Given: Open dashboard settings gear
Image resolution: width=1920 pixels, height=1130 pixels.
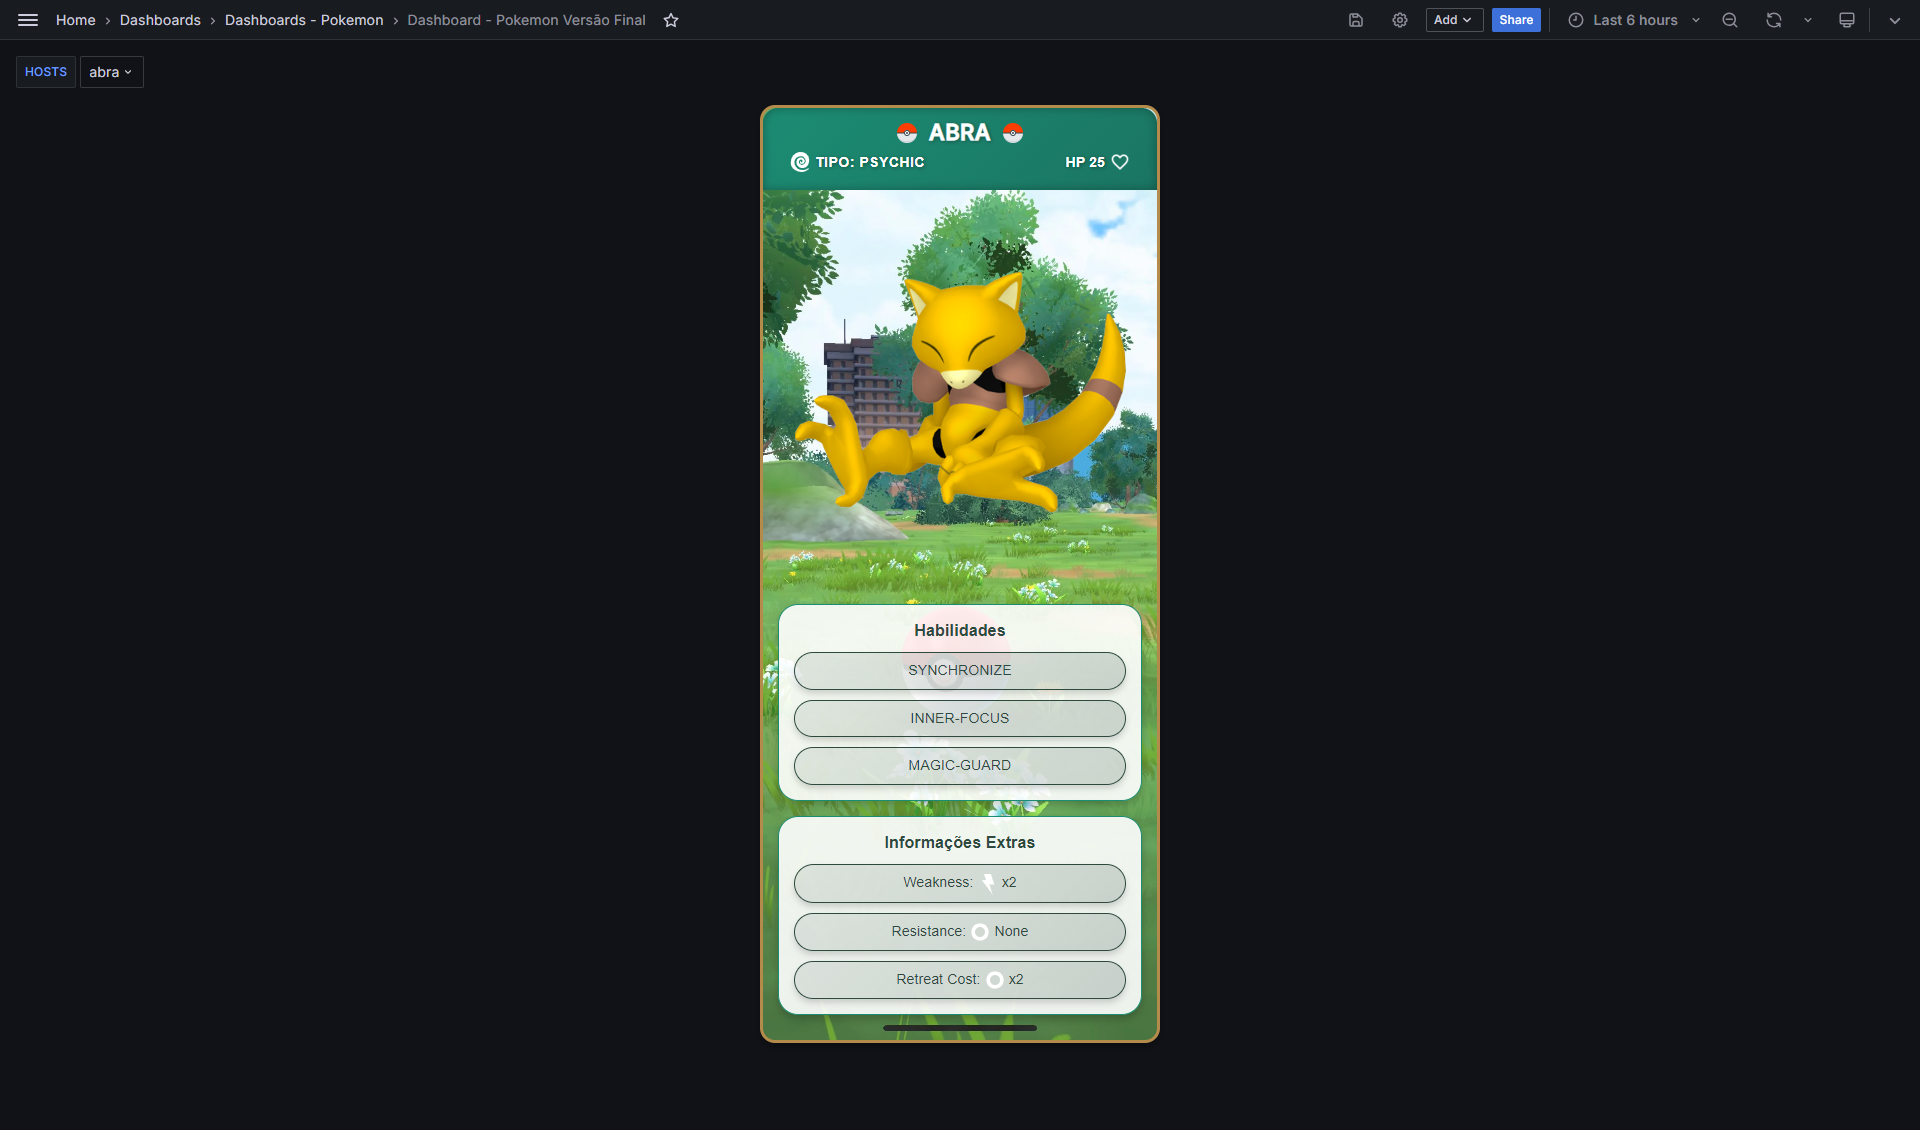Looking at the screenshot, I should coord(1400,20).
